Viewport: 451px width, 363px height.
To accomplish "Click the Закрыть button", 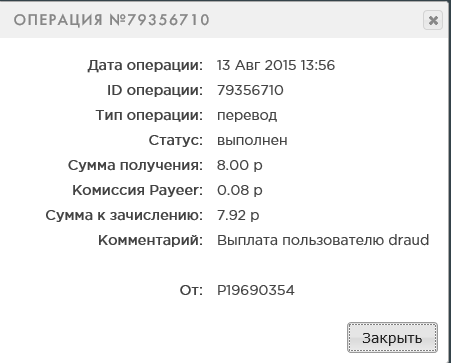I will pos(392,337).
